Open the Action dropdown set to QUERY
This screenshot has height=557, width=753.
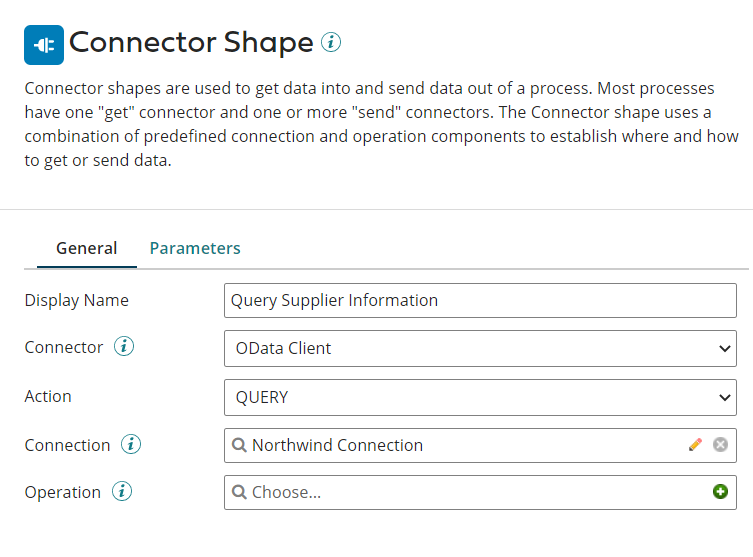480,397
